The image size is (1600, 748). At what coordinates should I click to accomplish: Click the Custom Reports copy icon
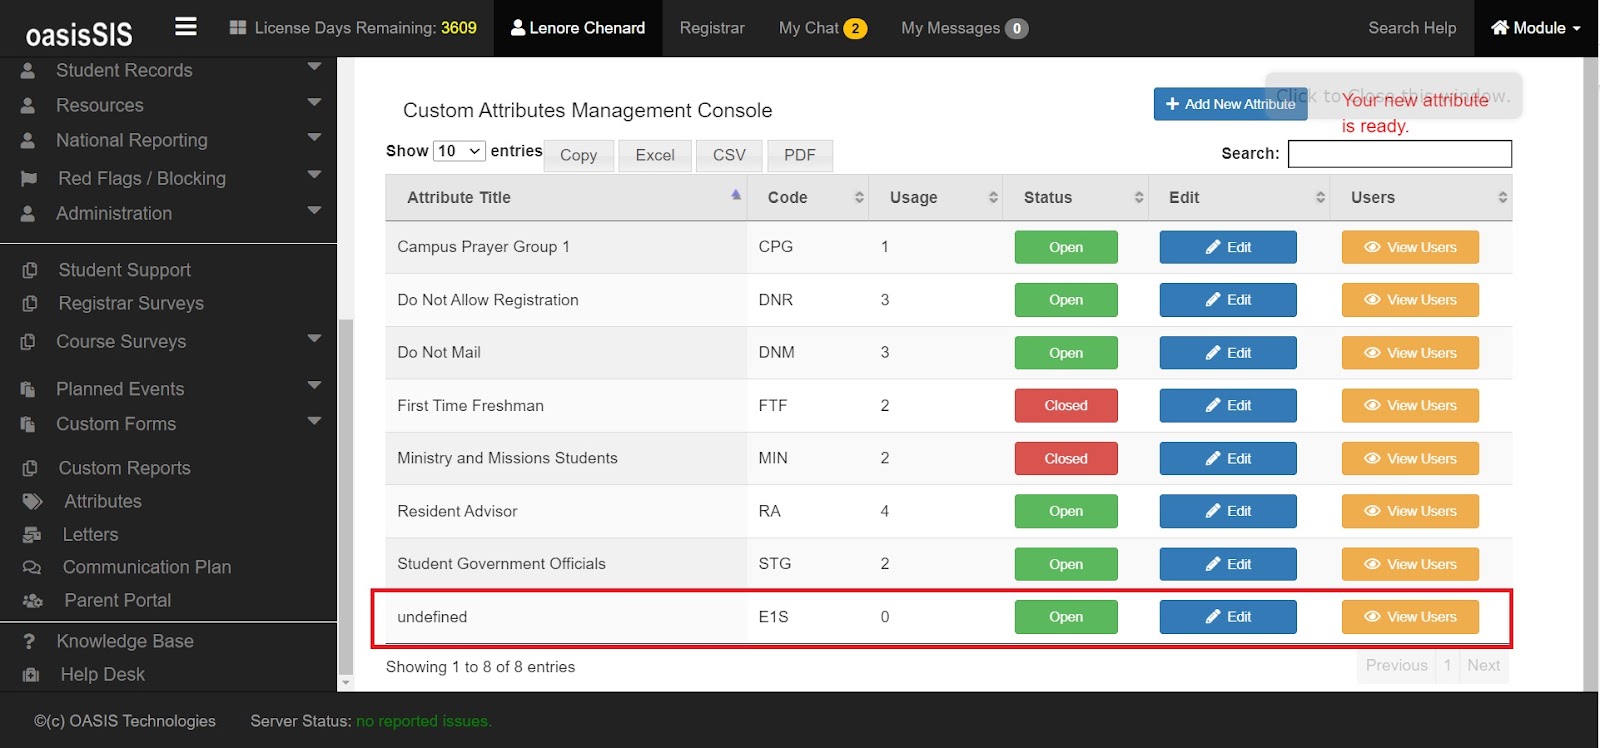[x=30, y=468]
